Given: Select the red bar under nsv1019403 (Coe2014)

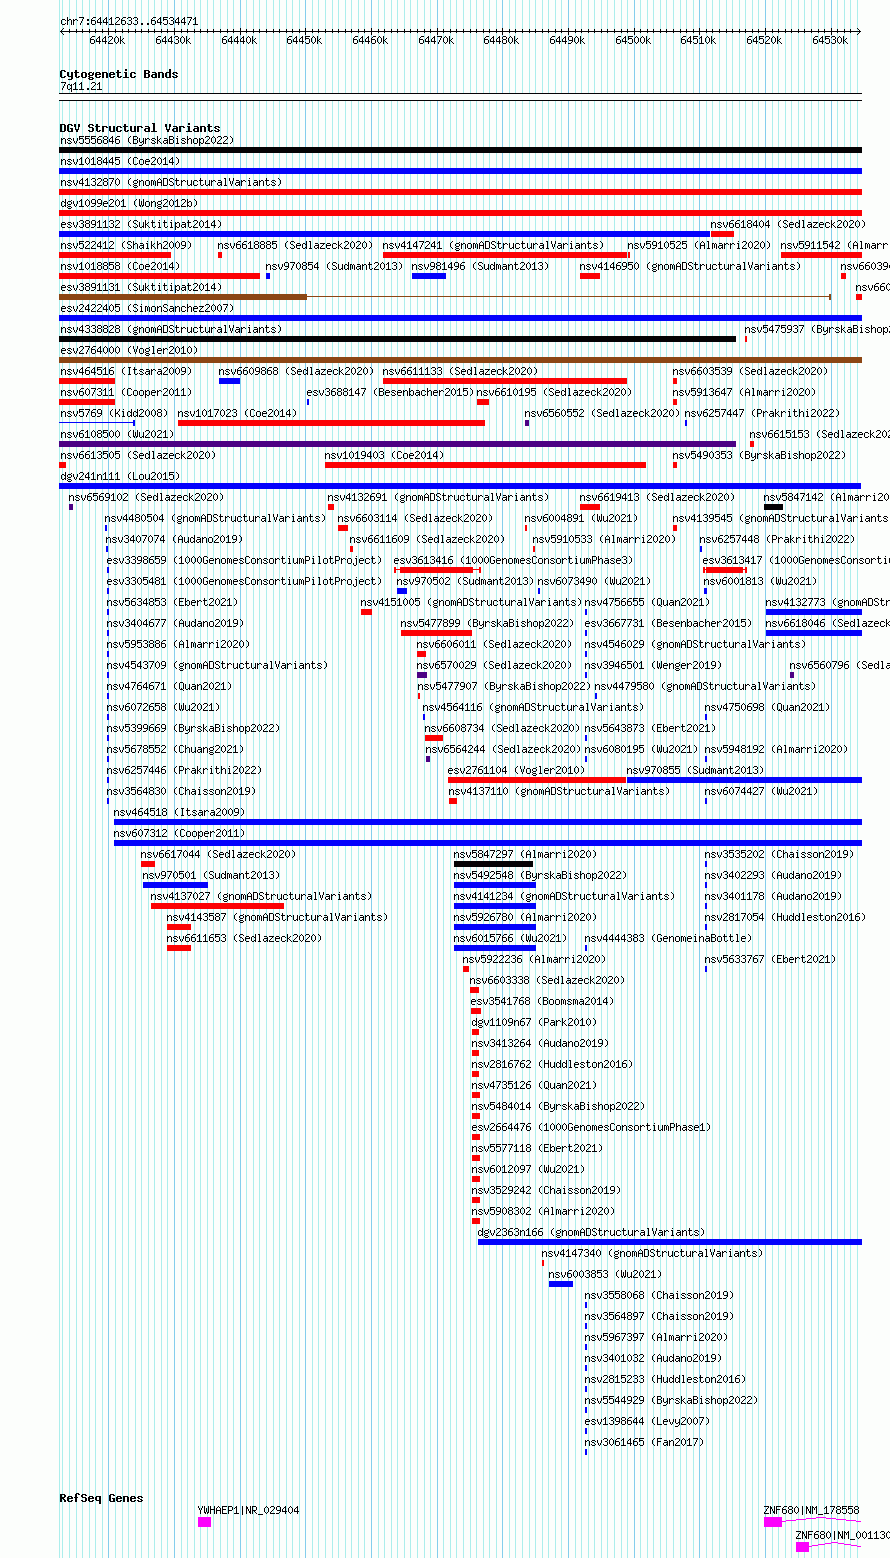Looking at the screenshot, I should coord(485,465).
